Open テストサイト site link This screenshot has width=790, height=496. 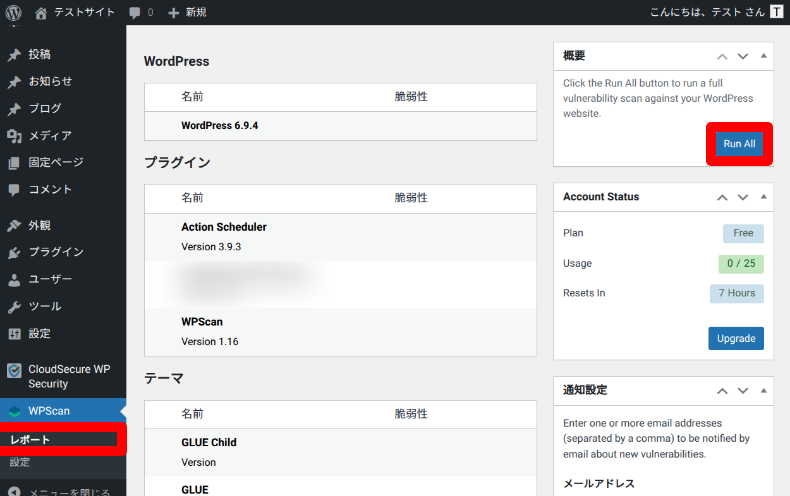[84, 12]
